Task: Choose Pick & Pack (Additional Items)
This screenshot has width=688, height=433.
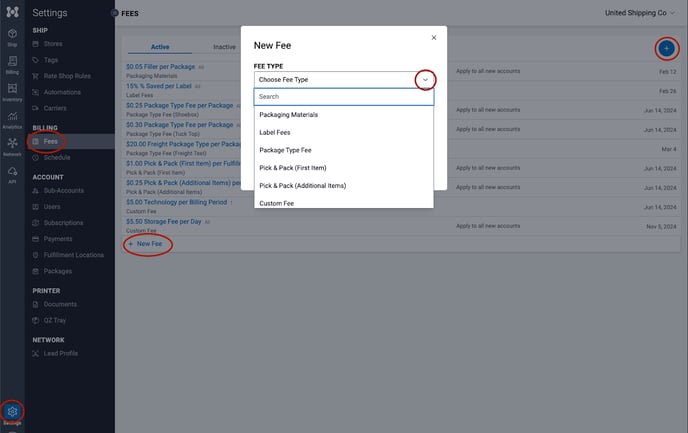Action: tap(302, 186)
